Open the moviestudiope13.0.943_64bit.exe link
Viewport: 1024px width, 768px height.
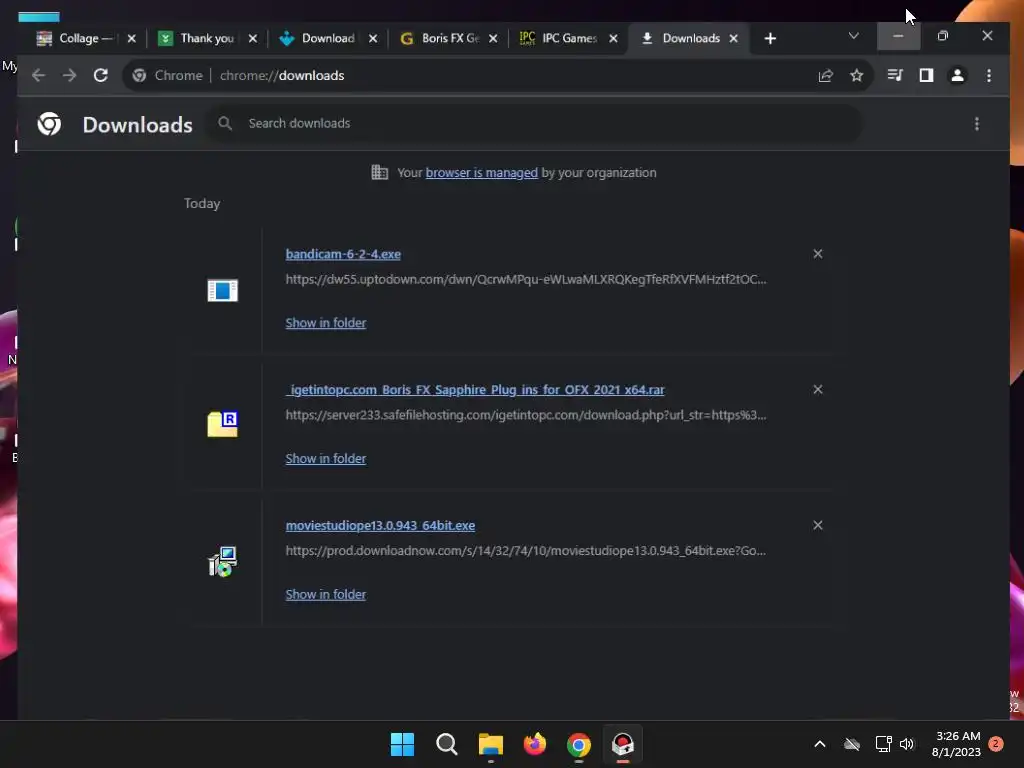[380, 526]
